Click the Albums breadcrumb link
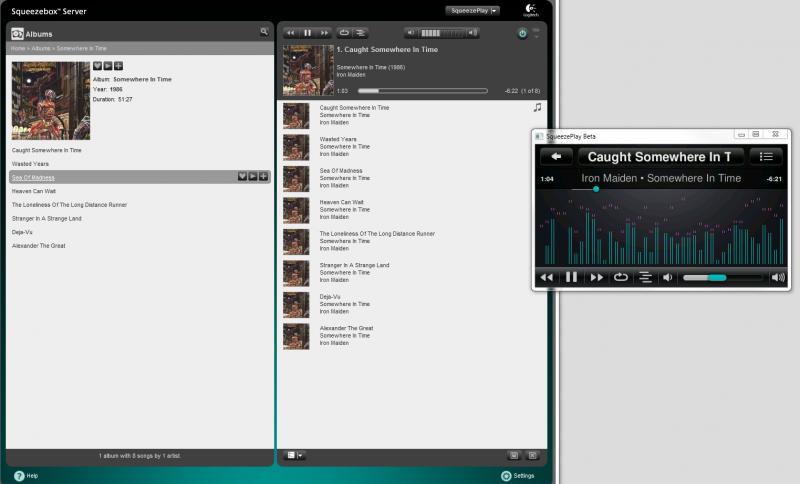This screenshot has width=800, height=484. (x=41, y=48)
